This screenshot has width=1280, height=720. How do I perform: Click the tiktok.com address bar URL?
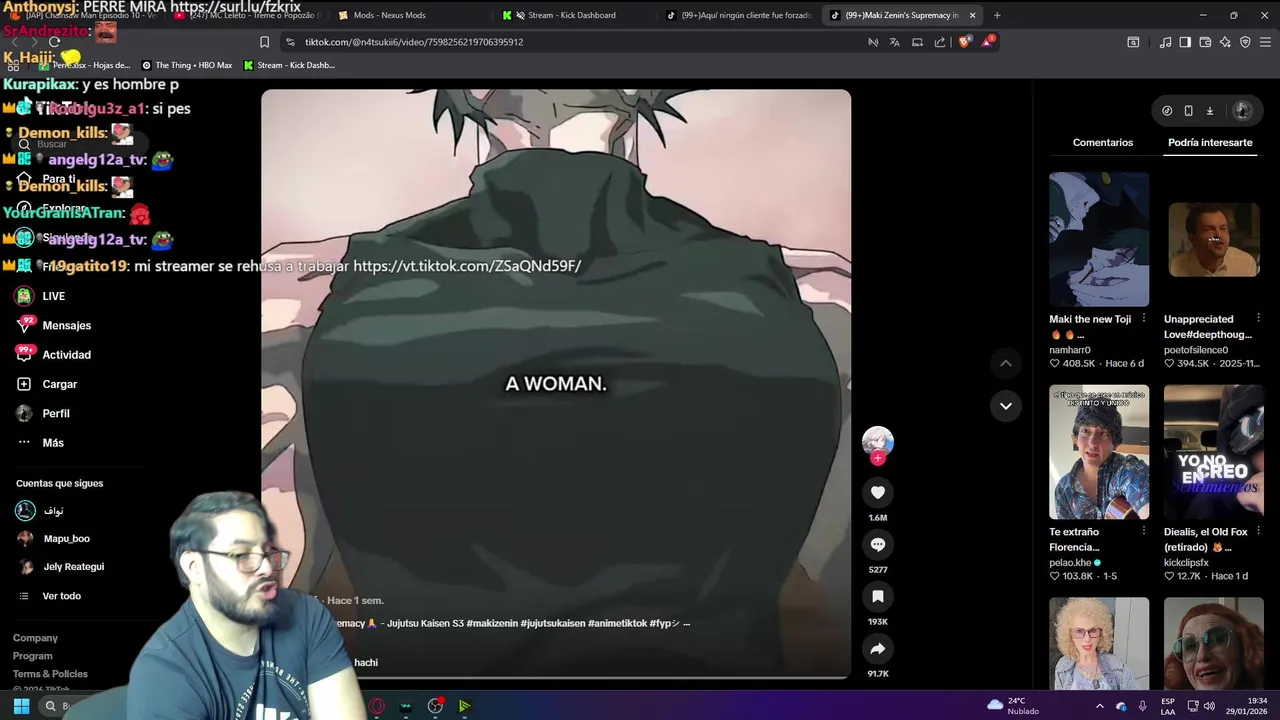[414, 42]
